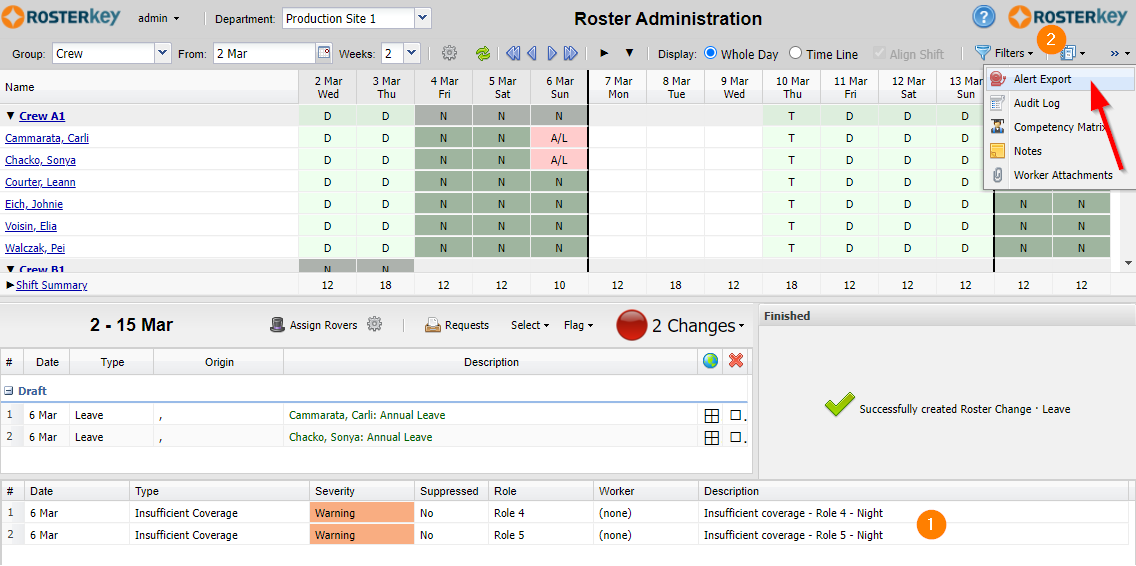The width and height of the screenshot is (1136, 566).
Task: Tick the checkbox for Cammarata, Carli change row
Action: (x=736, y=416)
